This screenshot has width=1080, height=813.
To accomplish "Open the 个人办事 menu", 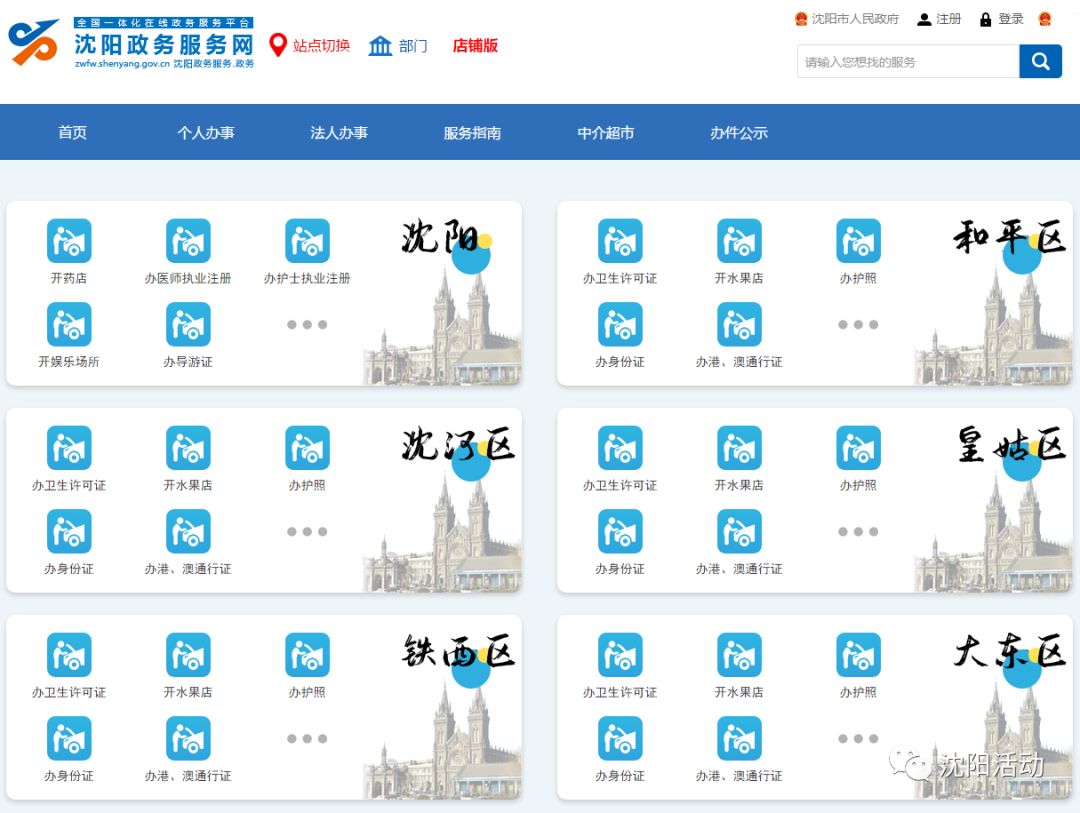I will click(x=206, y=131).
